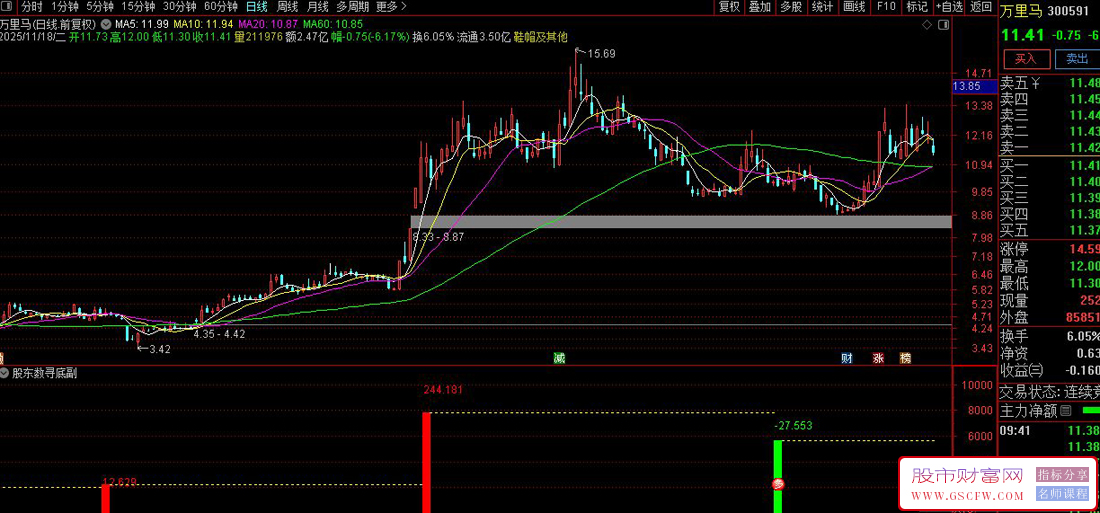
Task: Switch to 周线 weekly chart
Action: (287, 7)
